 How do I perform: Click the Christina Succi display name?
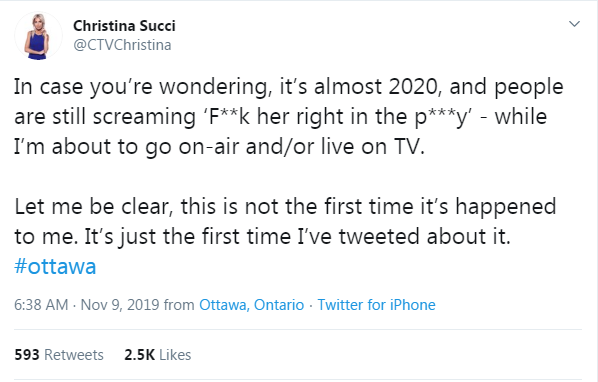pyautogui.click(x=124, y=26)
